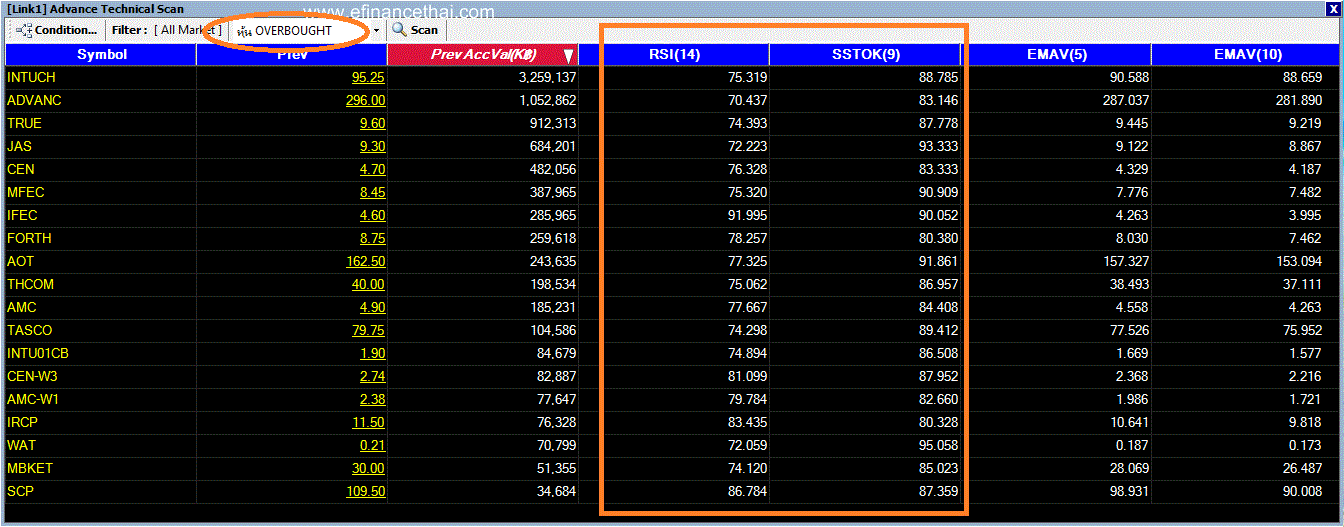This screenshot has width=1344, height=527.
Task: Click the Scan magnifier button
Action: pyautogui.click(x=414, y=30)
